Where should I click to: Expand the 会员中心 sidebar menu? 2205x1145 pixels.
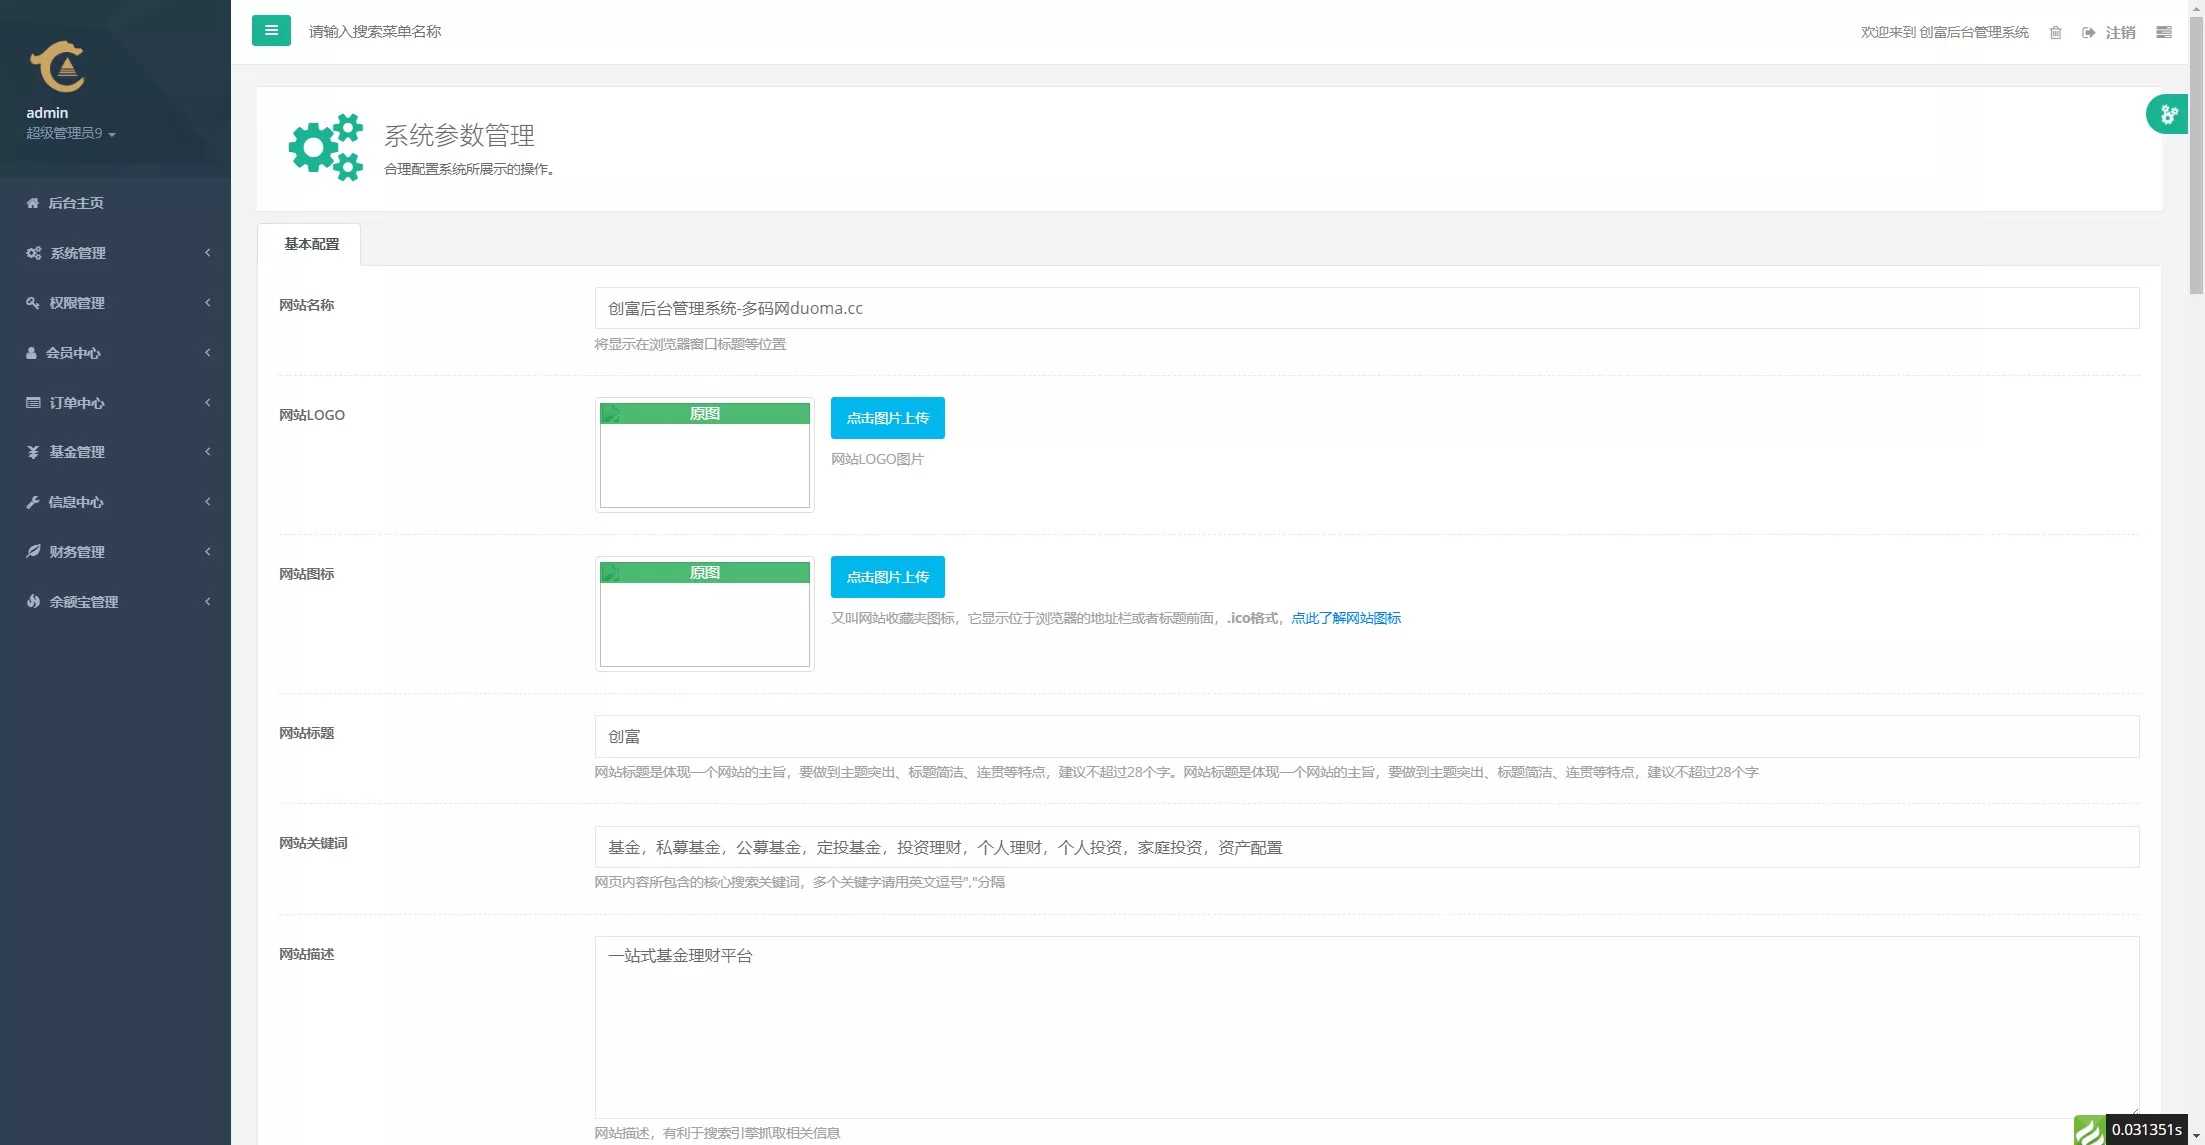click(x=115, y=353)
